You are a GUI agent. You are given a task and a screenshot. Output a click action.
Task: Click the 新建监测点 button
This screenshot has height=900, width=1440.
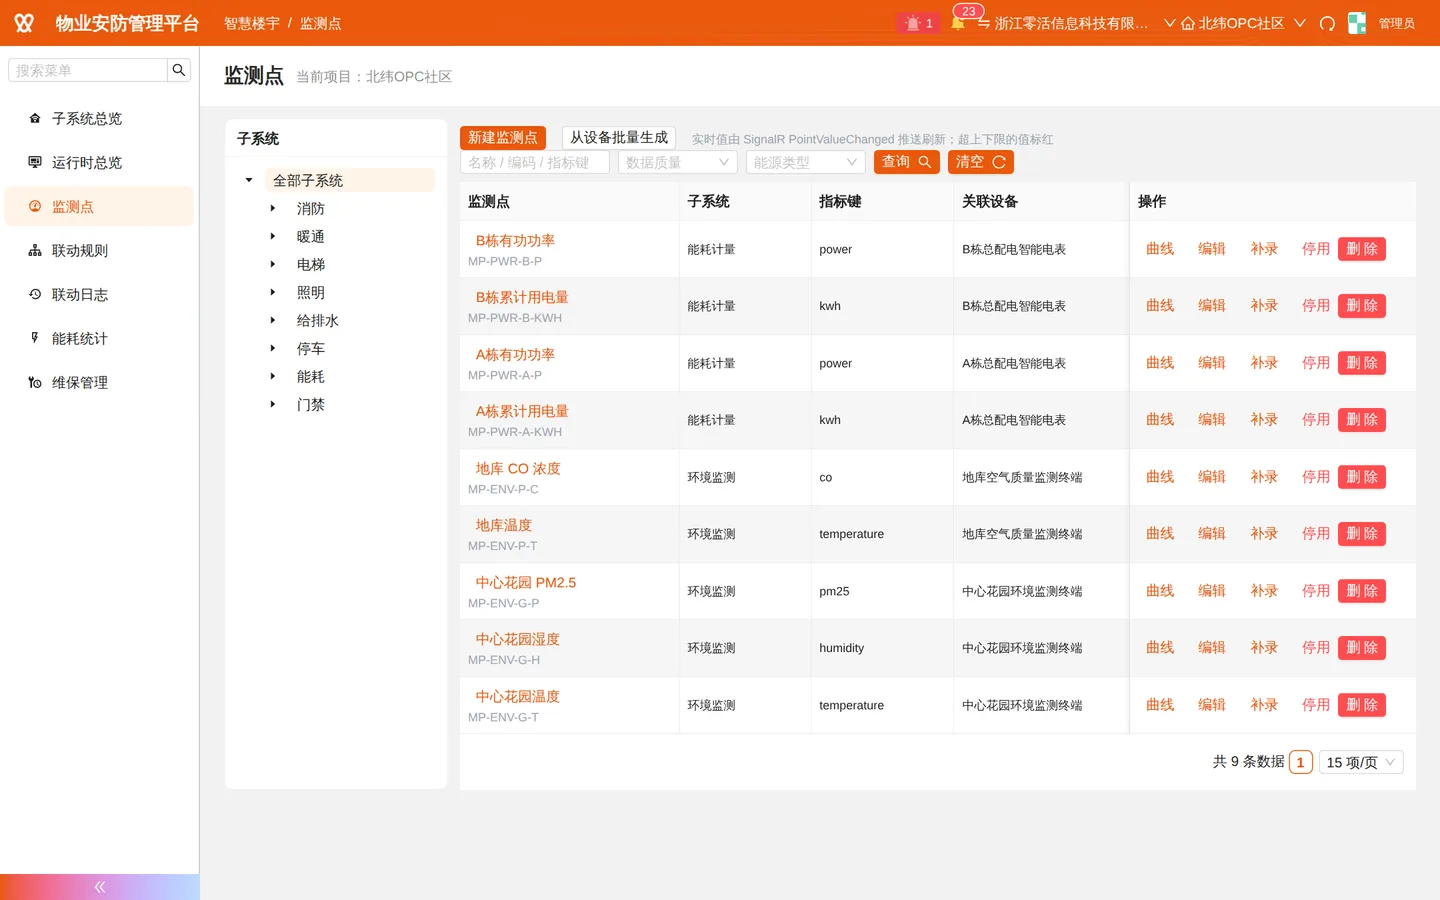503,137
